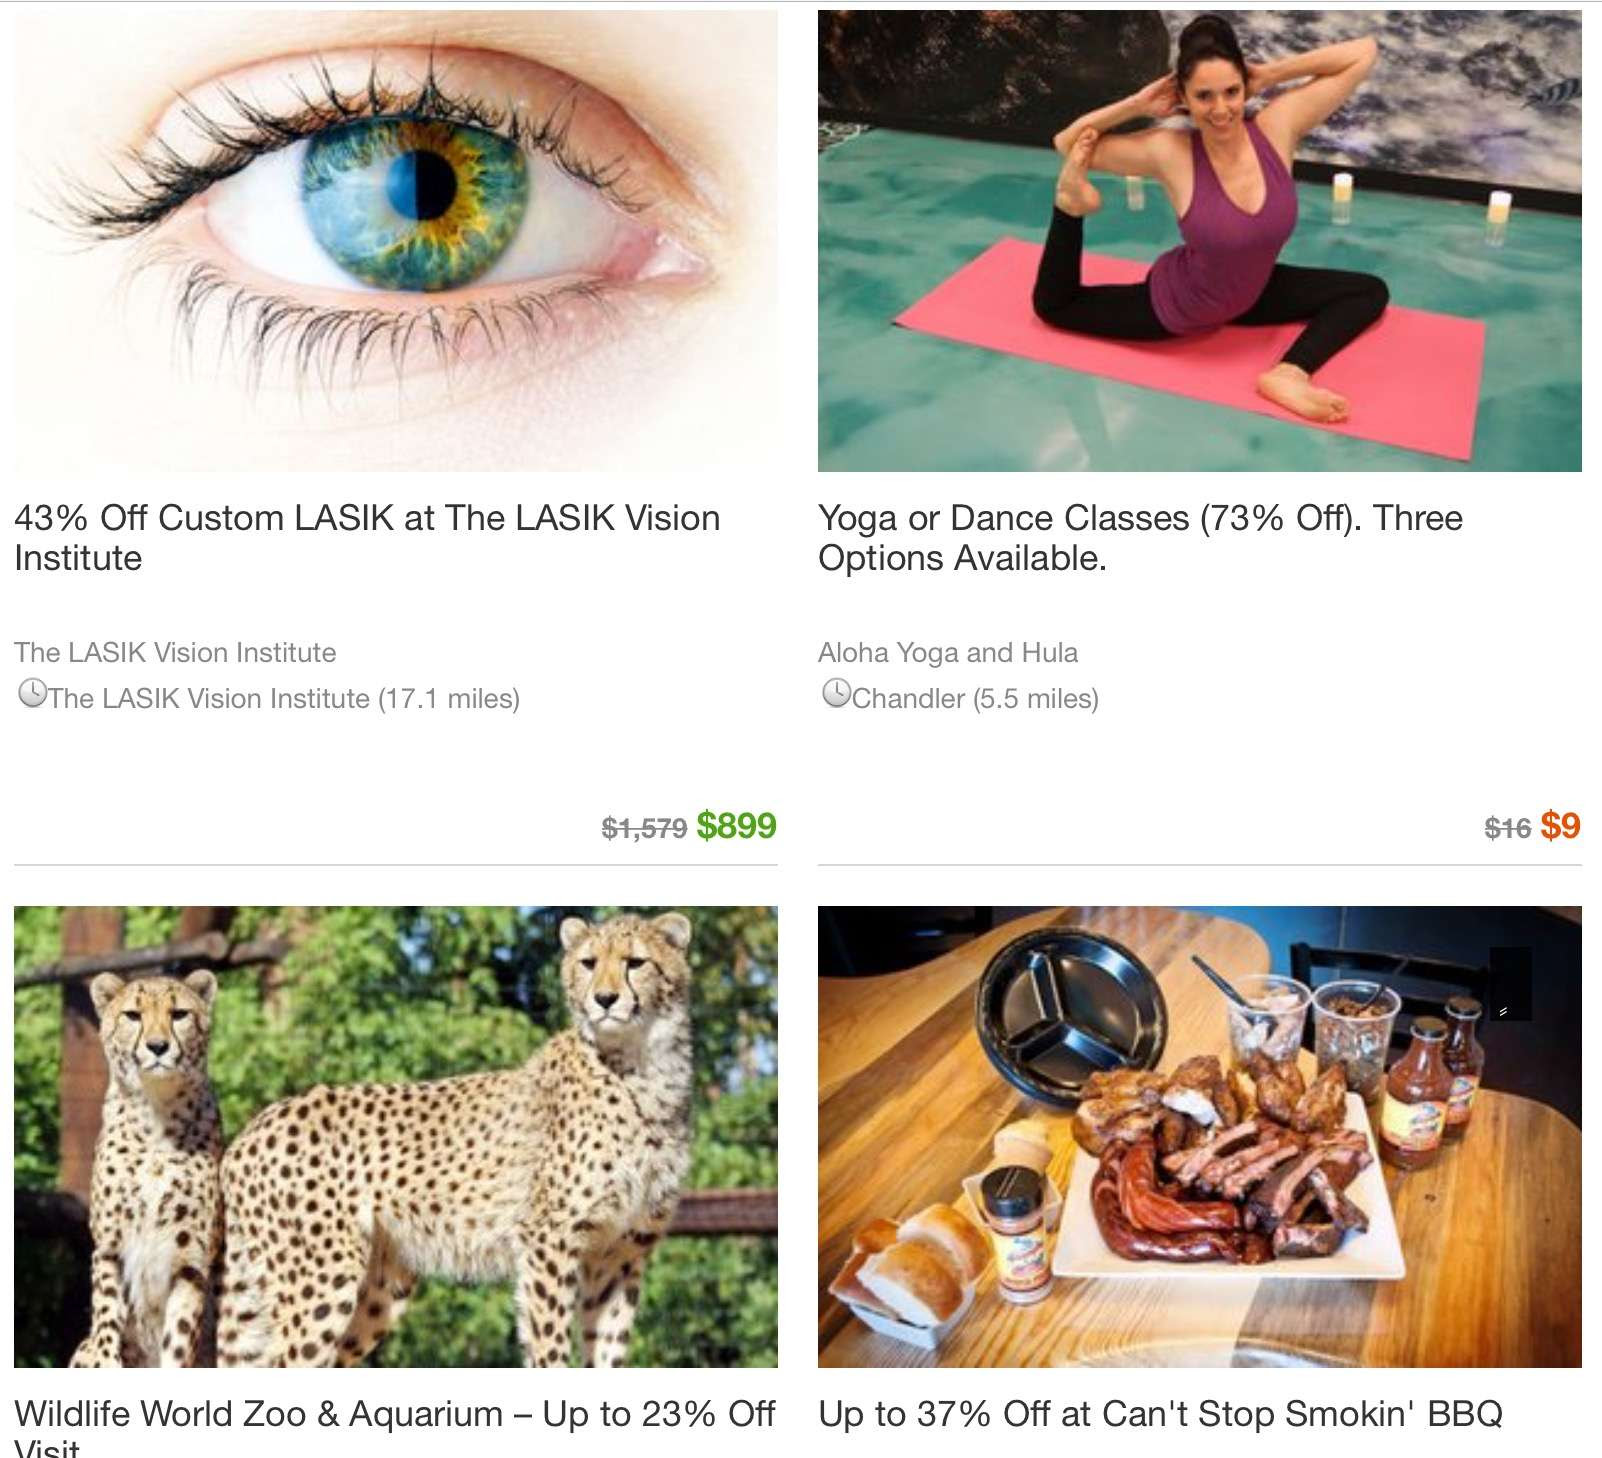Open the BBQ platter deal photo
This screenshot has height=1458, width=1602.
pyautogui.click(x=1200, y=1137)
